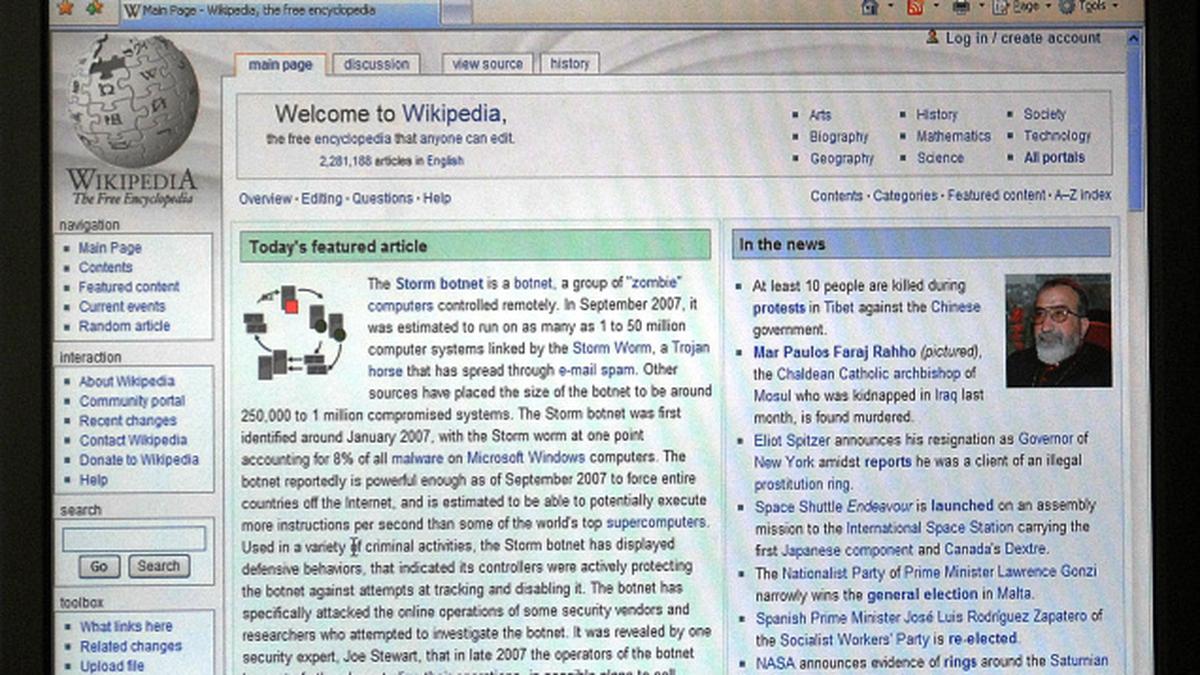
Task: Click inside the search input box
Action: [134, 538]
